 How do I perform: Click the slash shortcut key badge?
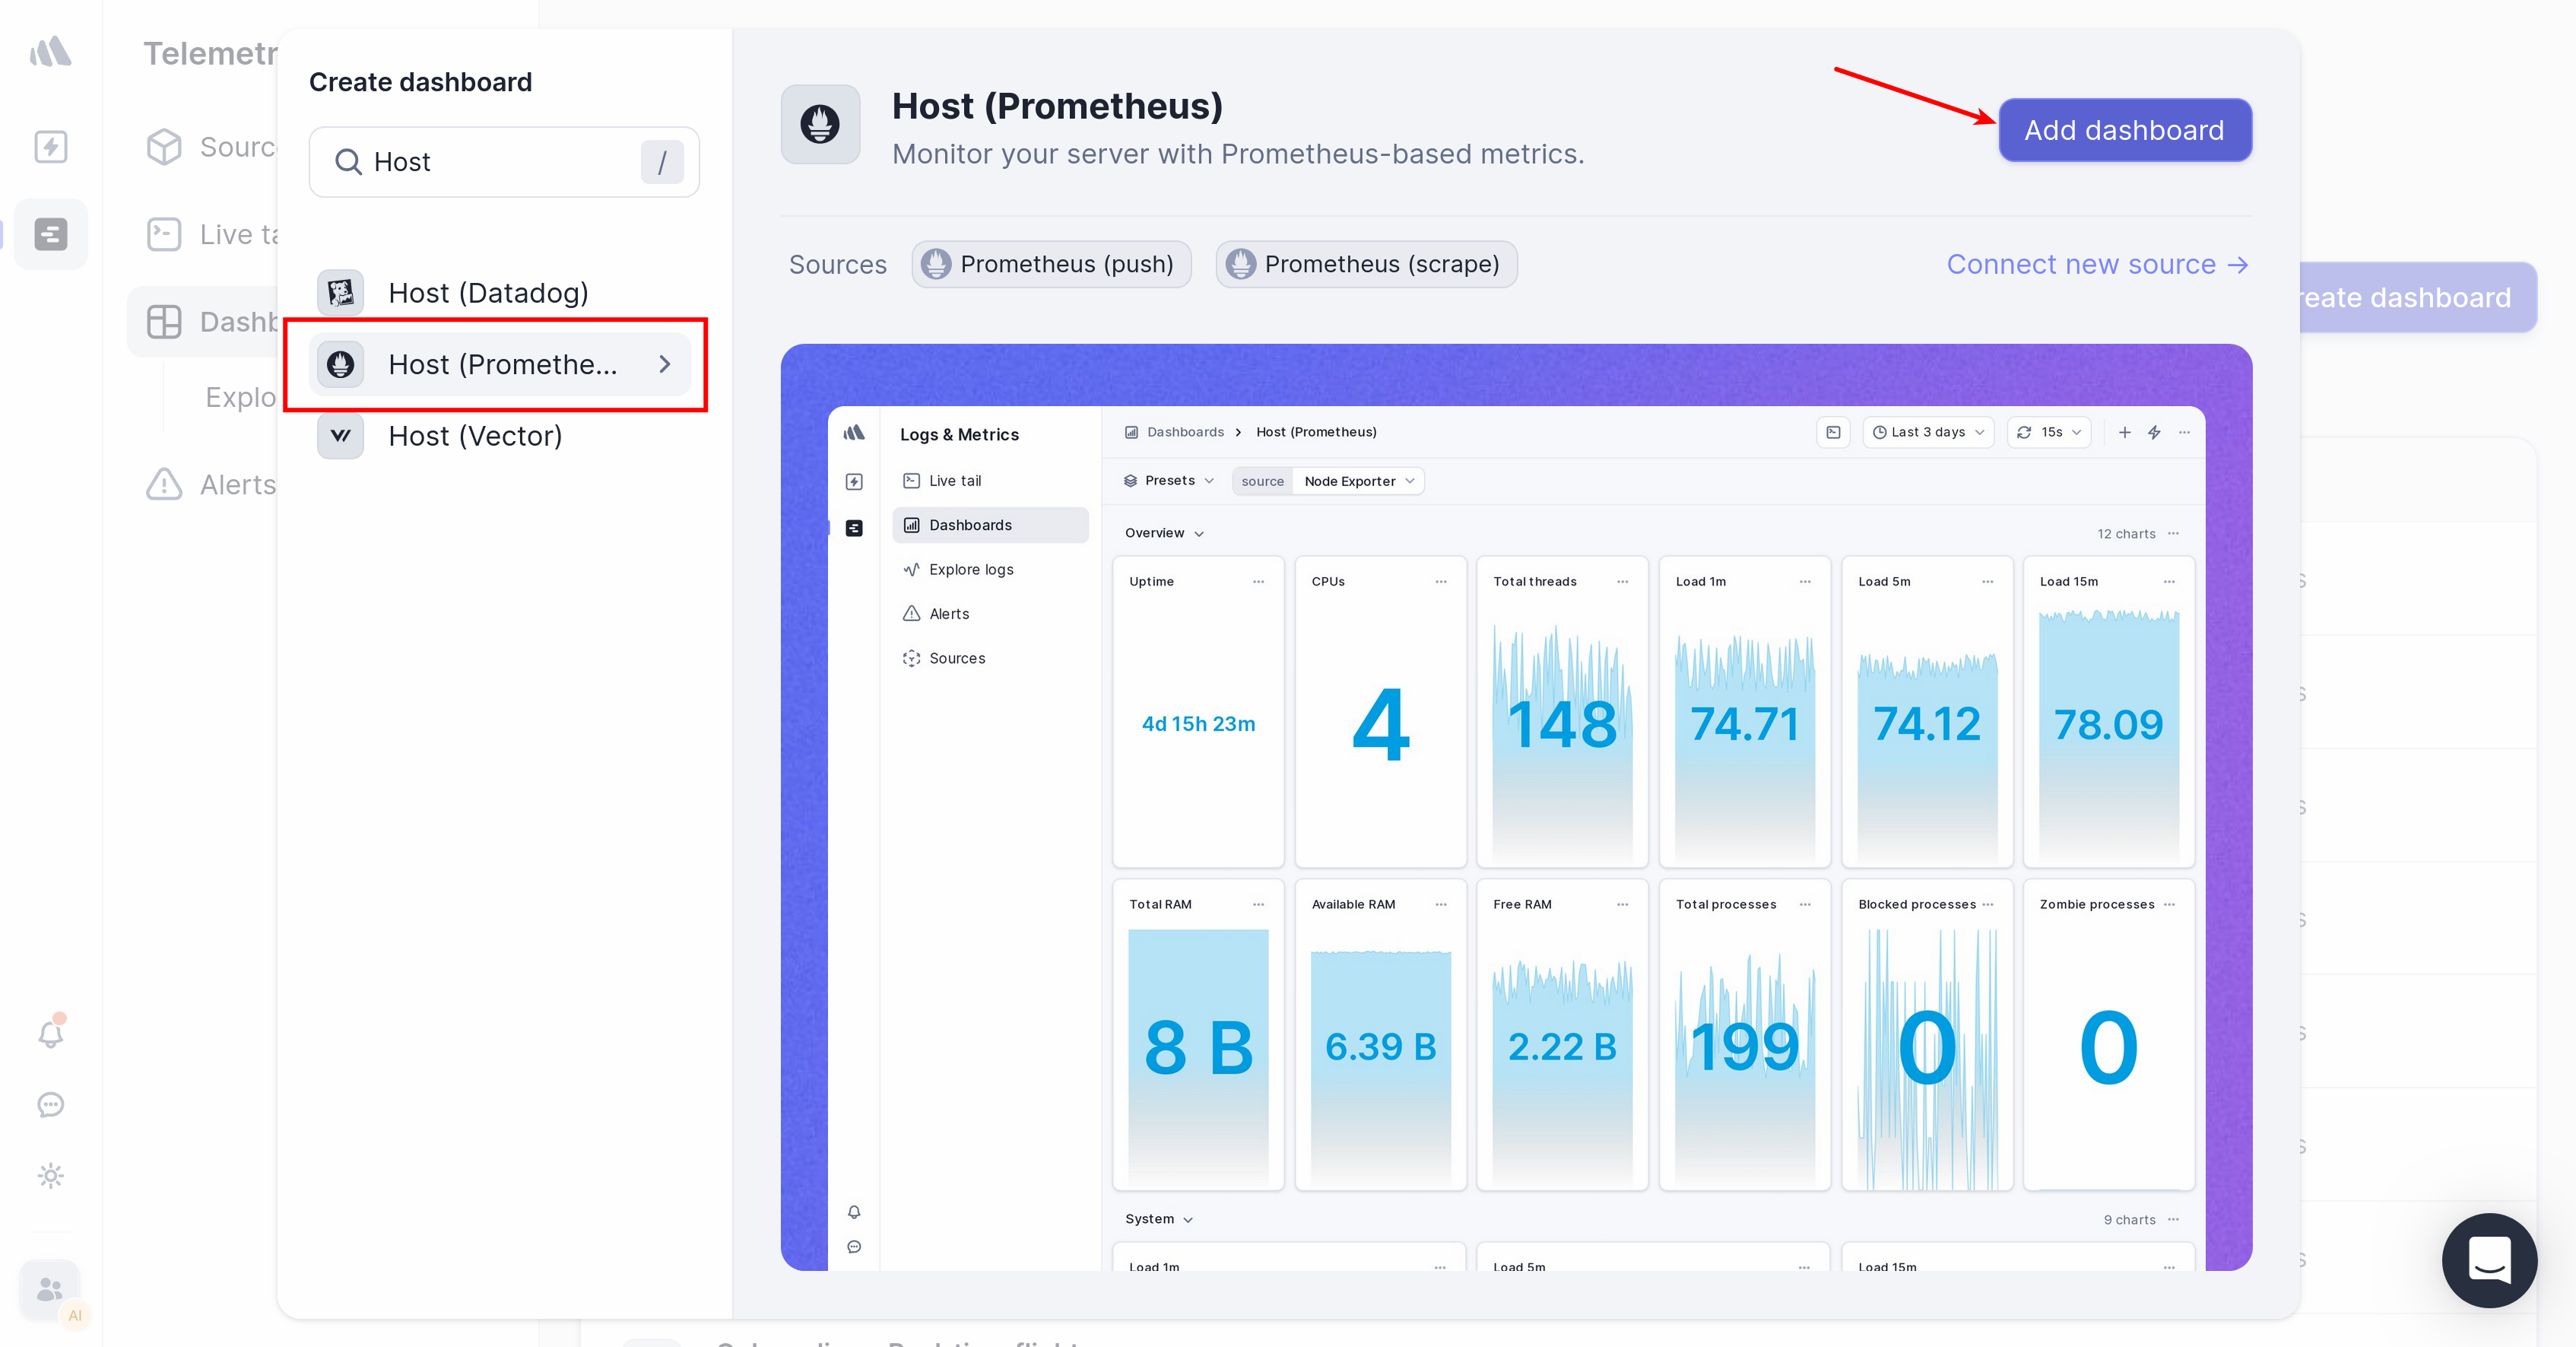point(662,162)
